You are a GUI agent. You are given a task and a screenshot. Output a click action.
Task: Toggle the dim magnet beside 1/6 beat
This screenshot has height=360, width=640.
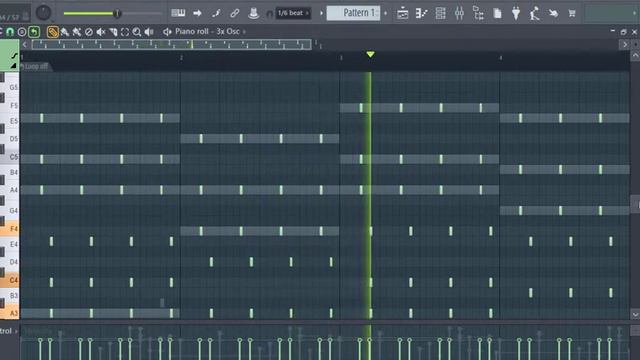(269, 14)
